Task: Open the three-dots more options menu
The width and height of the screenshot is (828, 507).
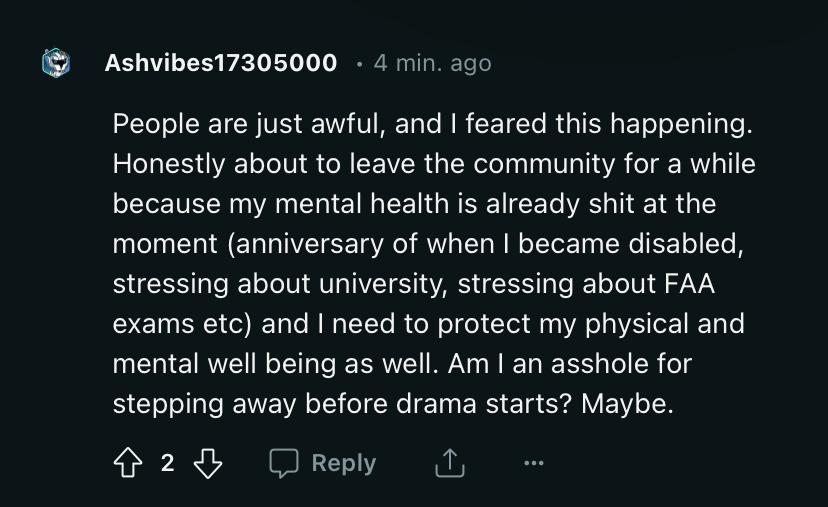Action: [x=534, y=463]
